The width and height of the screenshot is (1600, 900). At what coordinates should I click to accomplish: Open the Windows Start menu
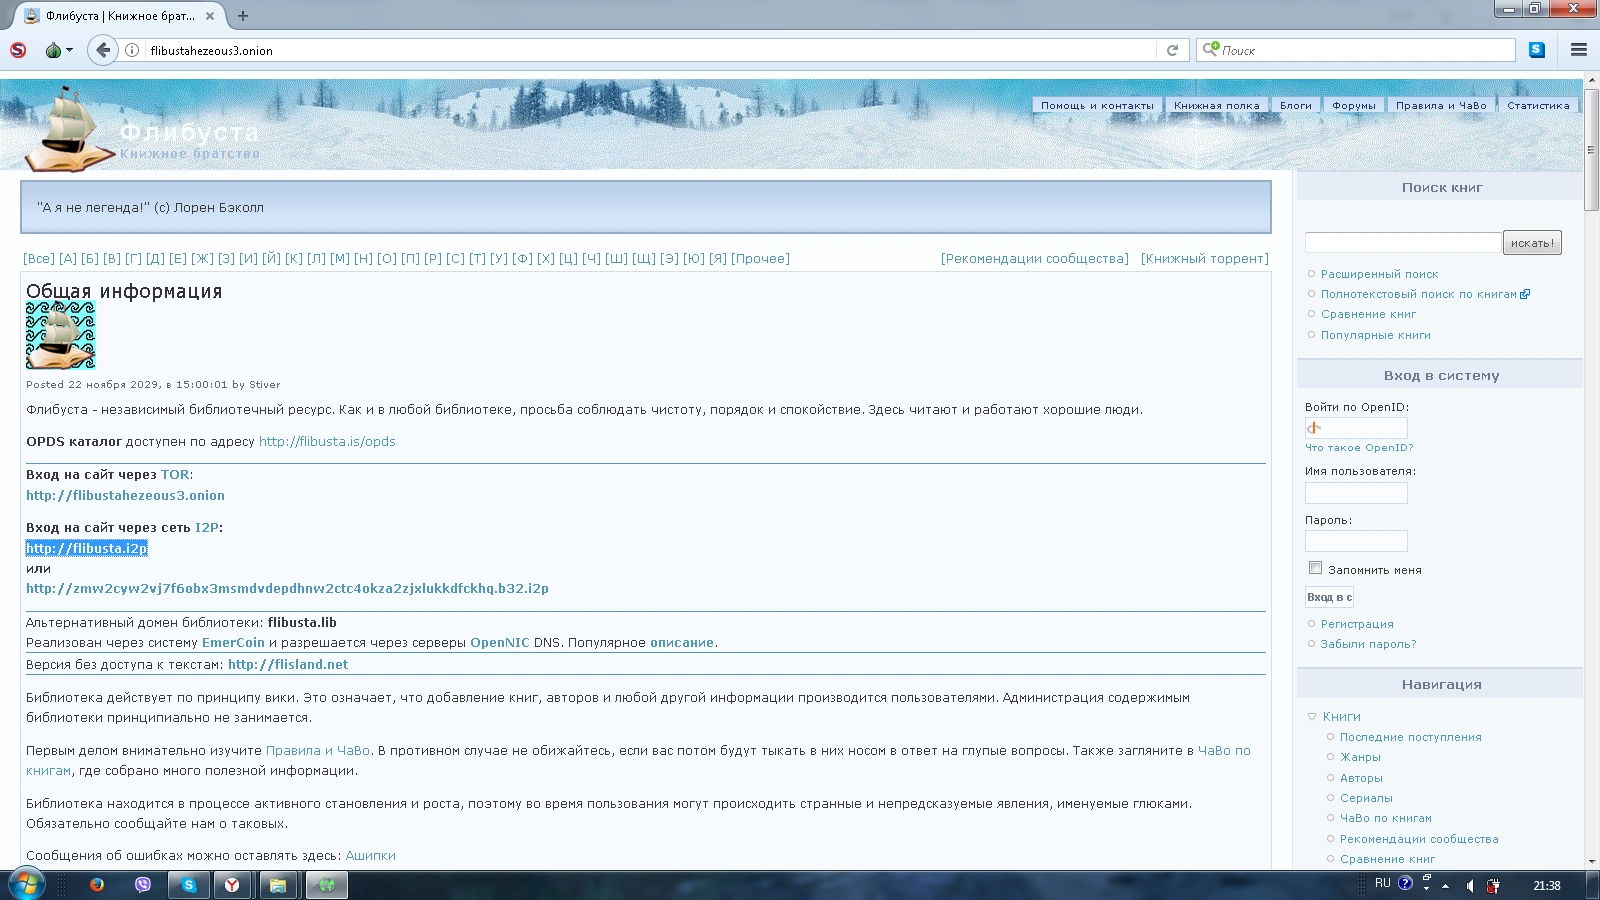click(x=27, y=885)
